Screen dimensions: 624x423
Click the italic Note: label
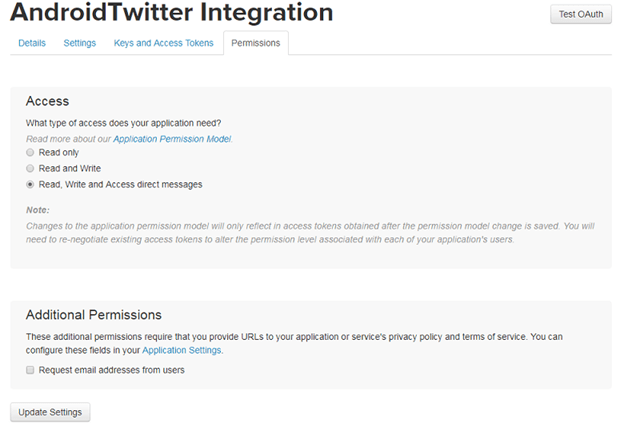37,209
